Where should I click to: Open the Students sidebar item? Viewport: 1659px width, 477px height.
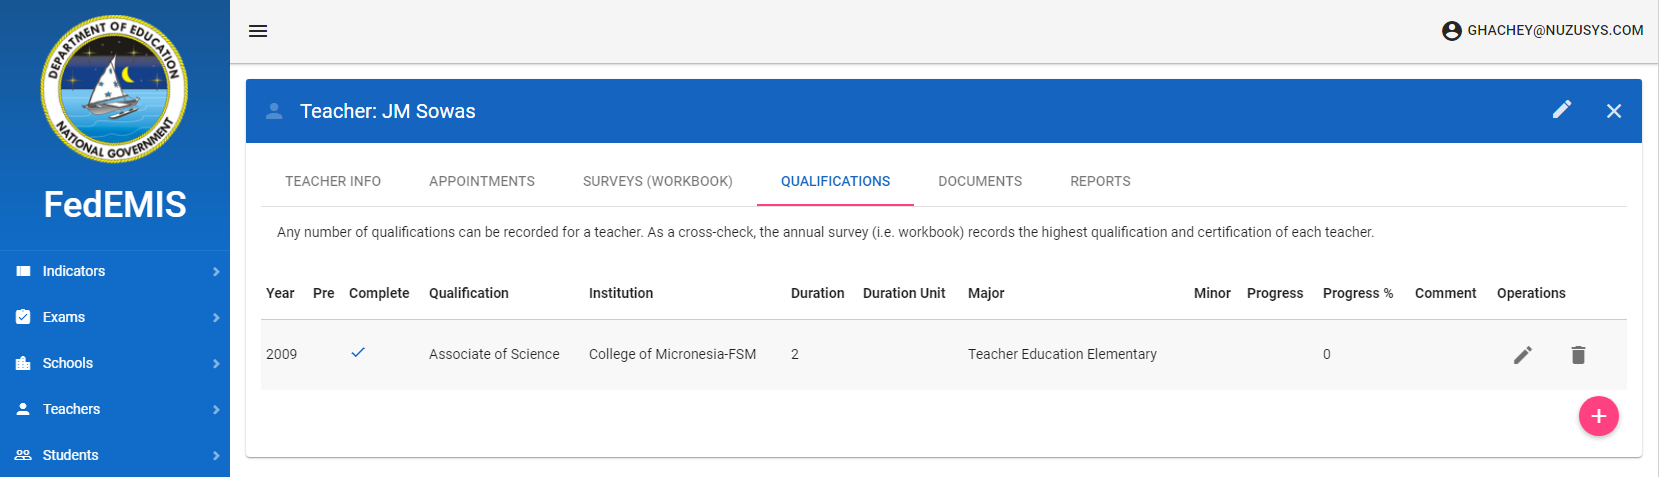pos(71,455)
